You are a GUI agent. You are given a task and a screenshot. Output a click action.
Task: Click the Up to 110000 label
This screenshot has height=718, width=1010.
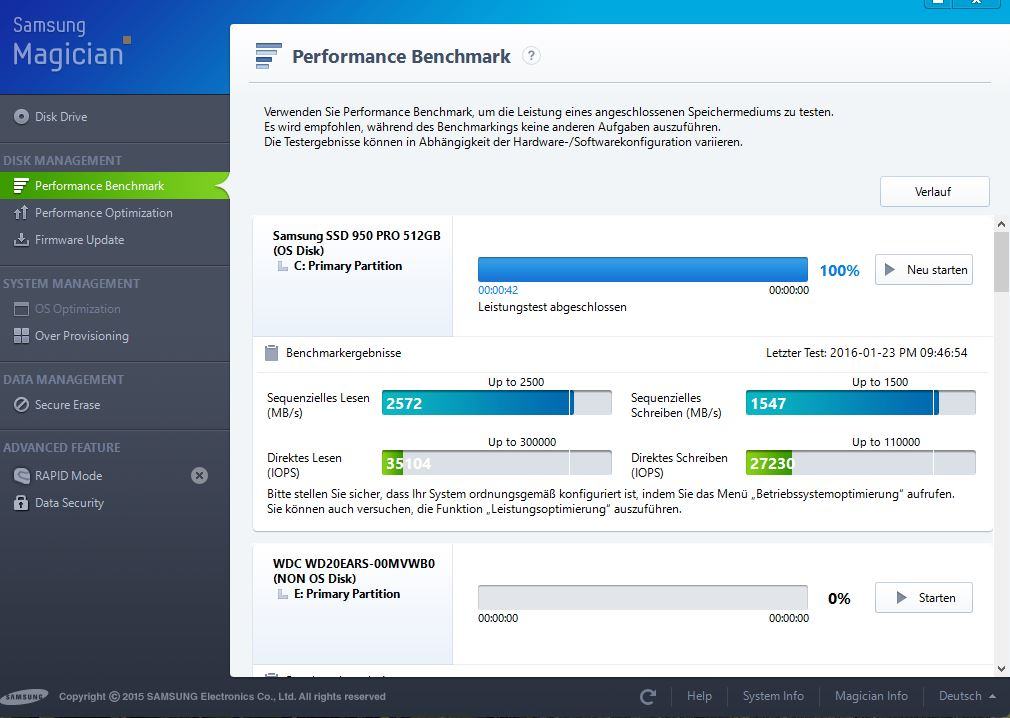886,442
